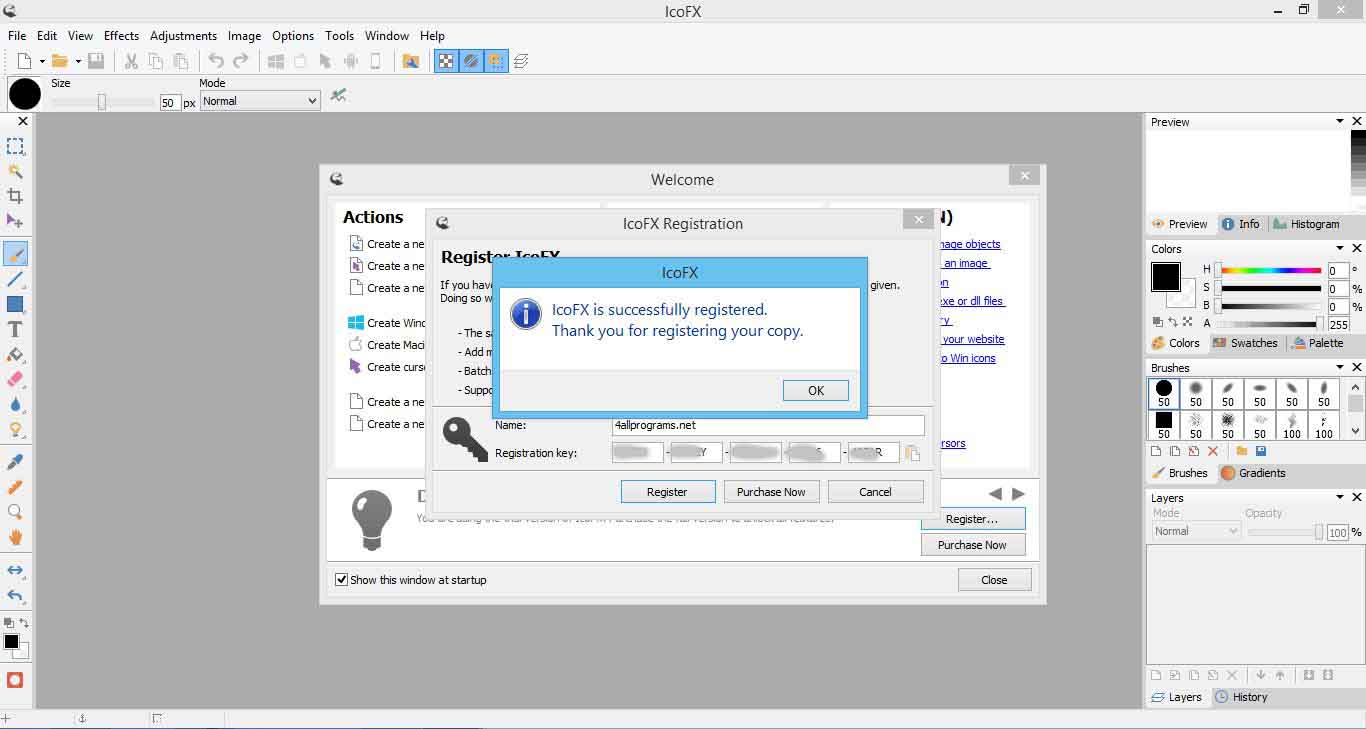Expand the Brushes panel options arrow
The image size is (1366, 729).
1340,368
